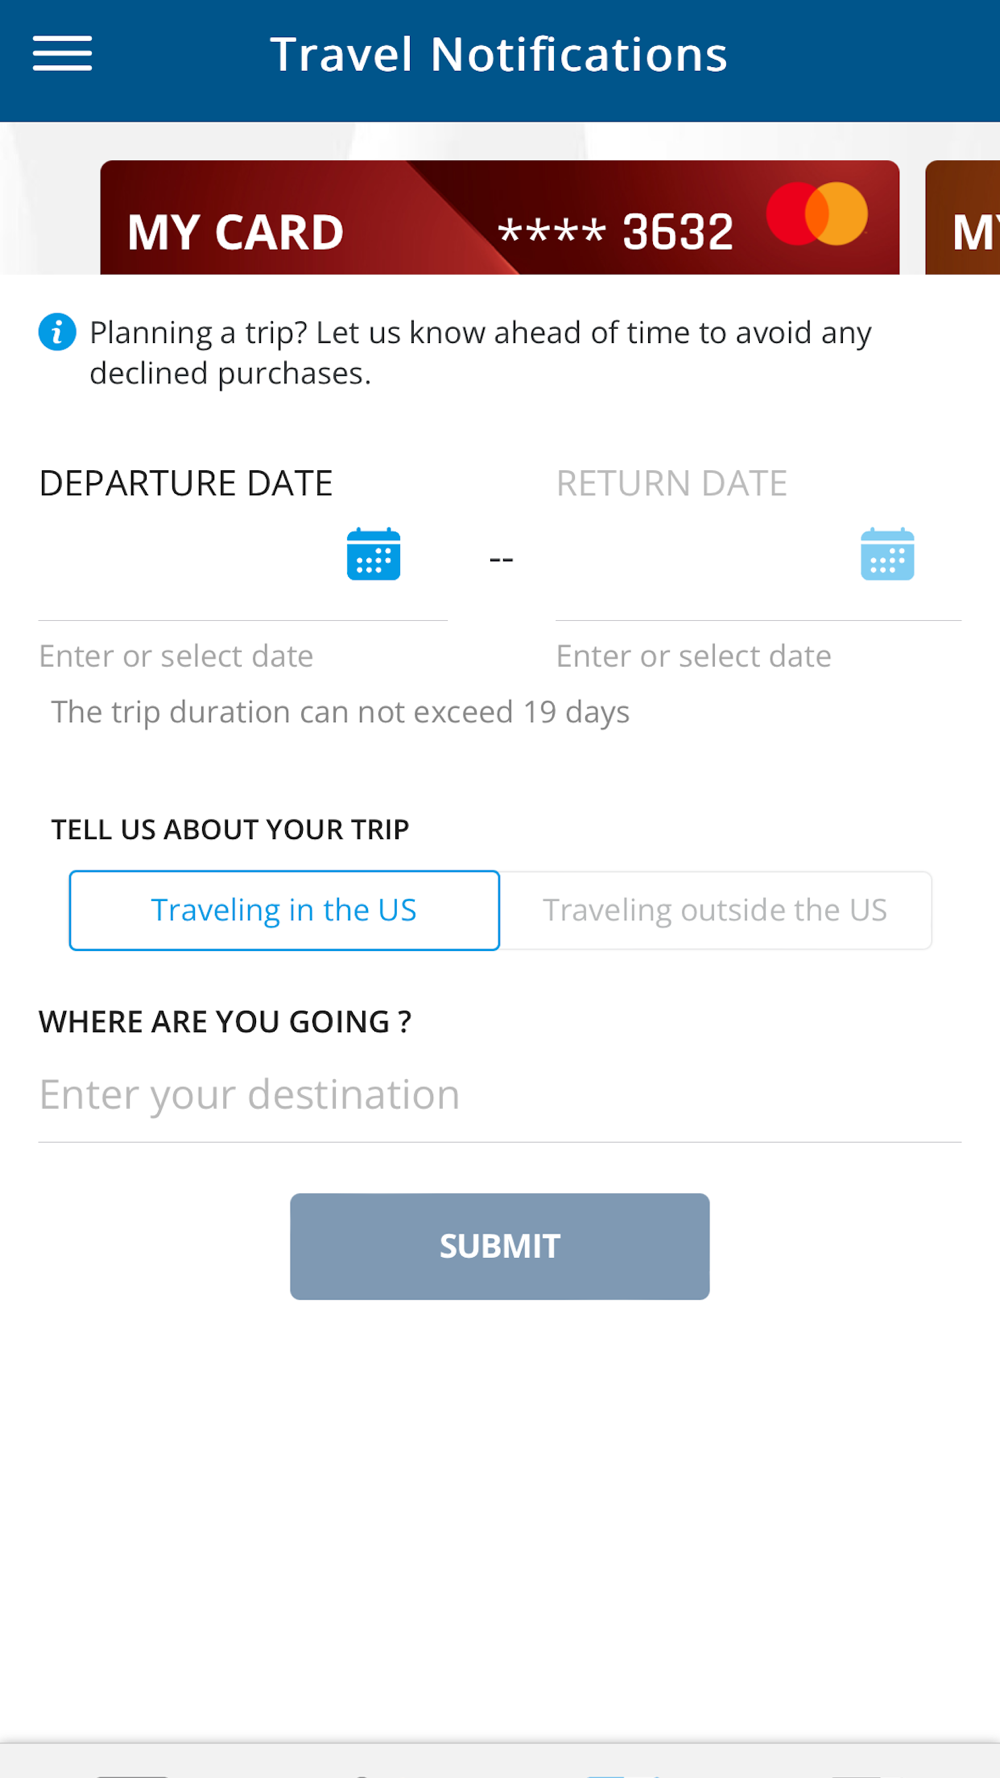Tap the Mastercard logo on the card
The width and height of the screenshot is (1000, 1778).
(x=817, y=214)
